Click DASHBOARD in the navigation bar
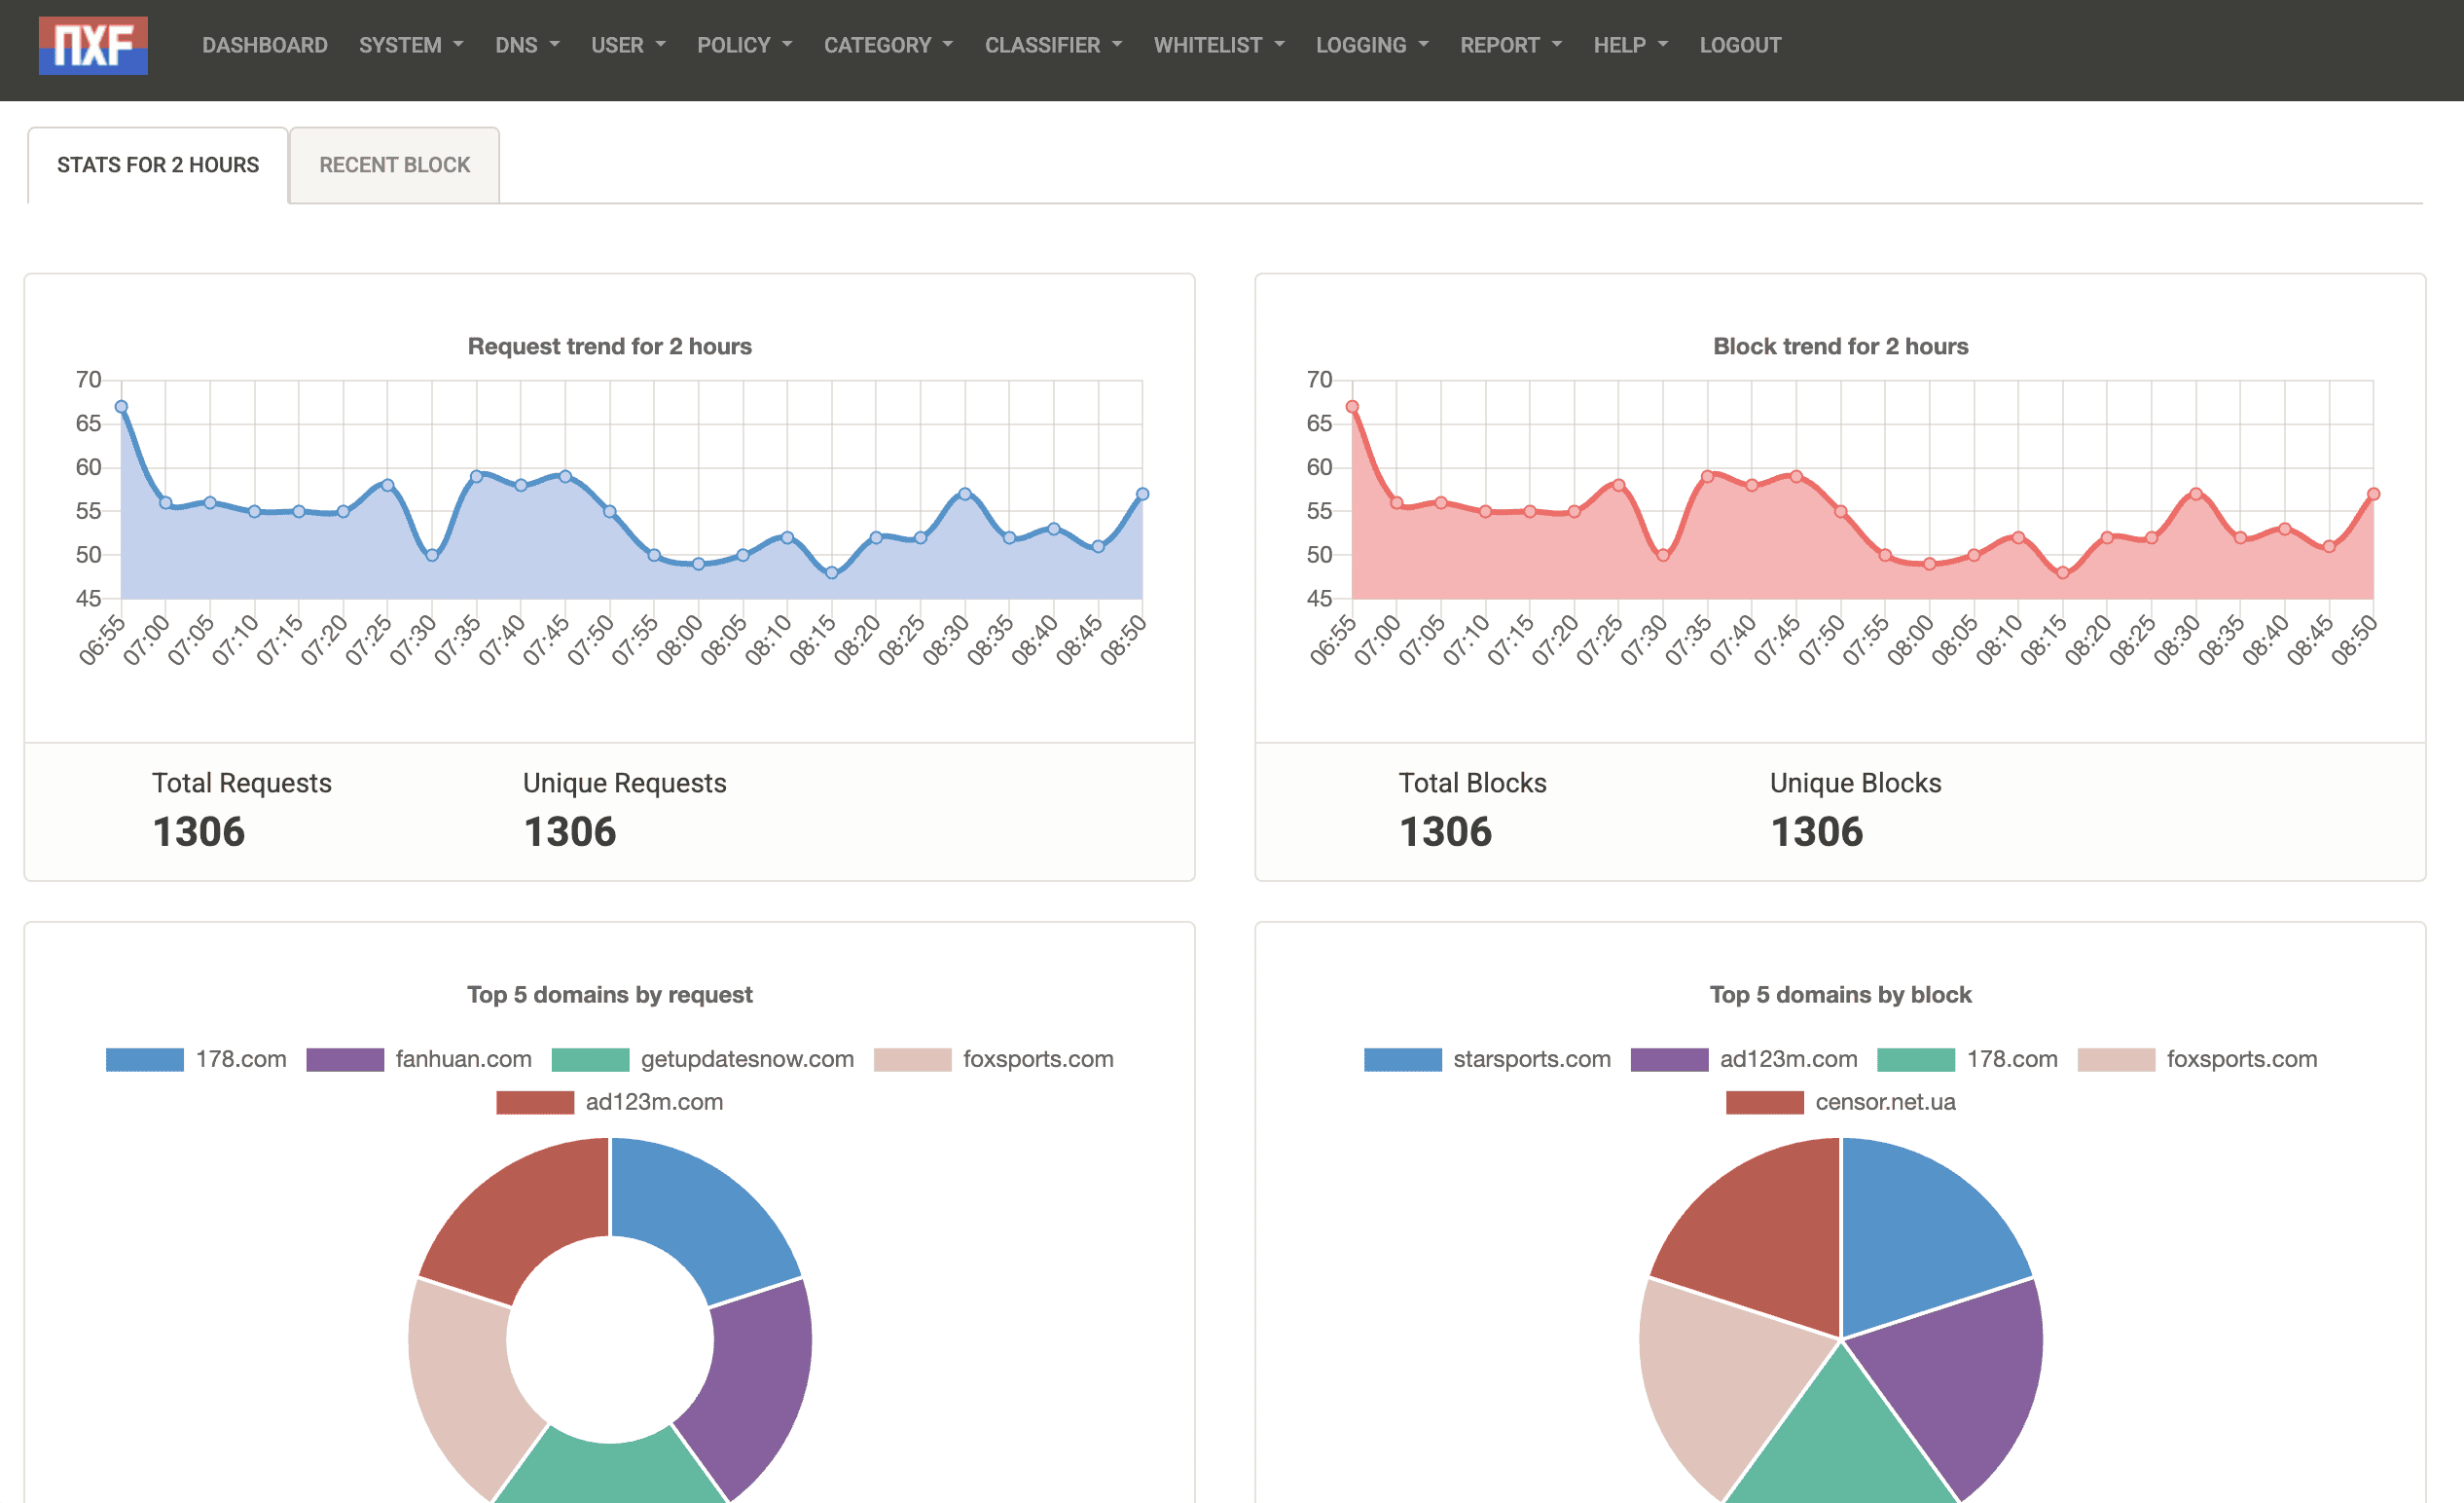2464x1503 pixels. point(264,46)
